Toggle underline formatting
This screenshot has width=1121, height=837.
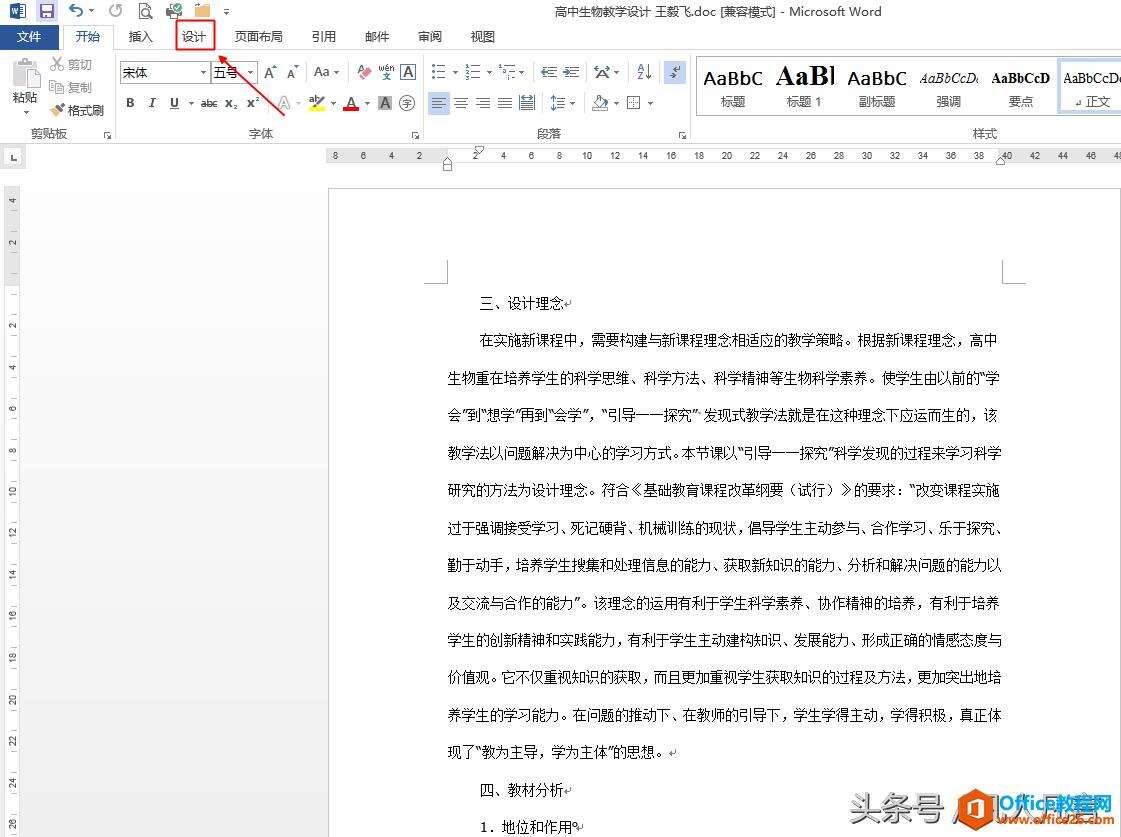174,104
